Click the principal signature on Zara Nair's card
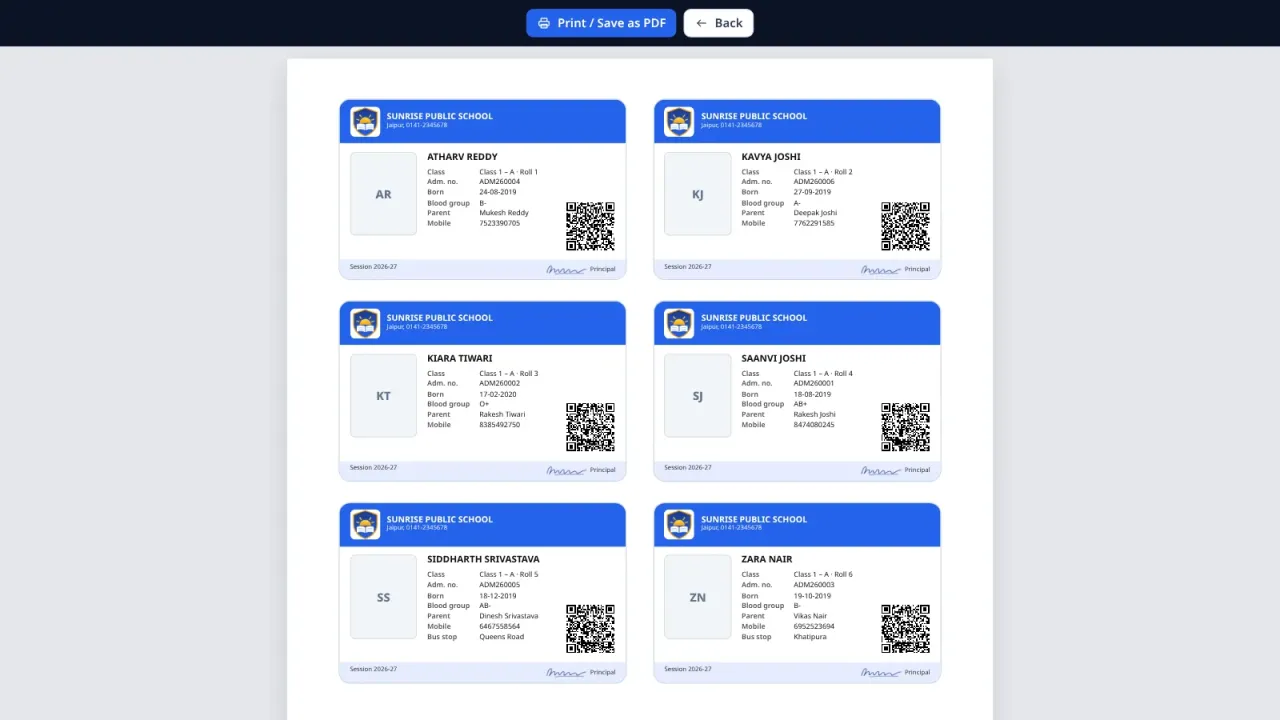The width and height of the screenshot is (1280, 720). pyautogui.click(x=881, y=672)
